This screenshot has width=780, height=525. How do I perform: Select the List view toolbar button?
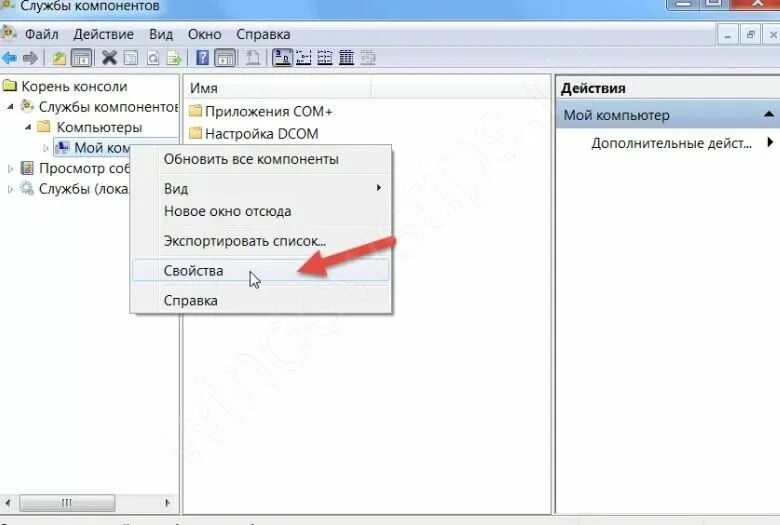[325, 58]
